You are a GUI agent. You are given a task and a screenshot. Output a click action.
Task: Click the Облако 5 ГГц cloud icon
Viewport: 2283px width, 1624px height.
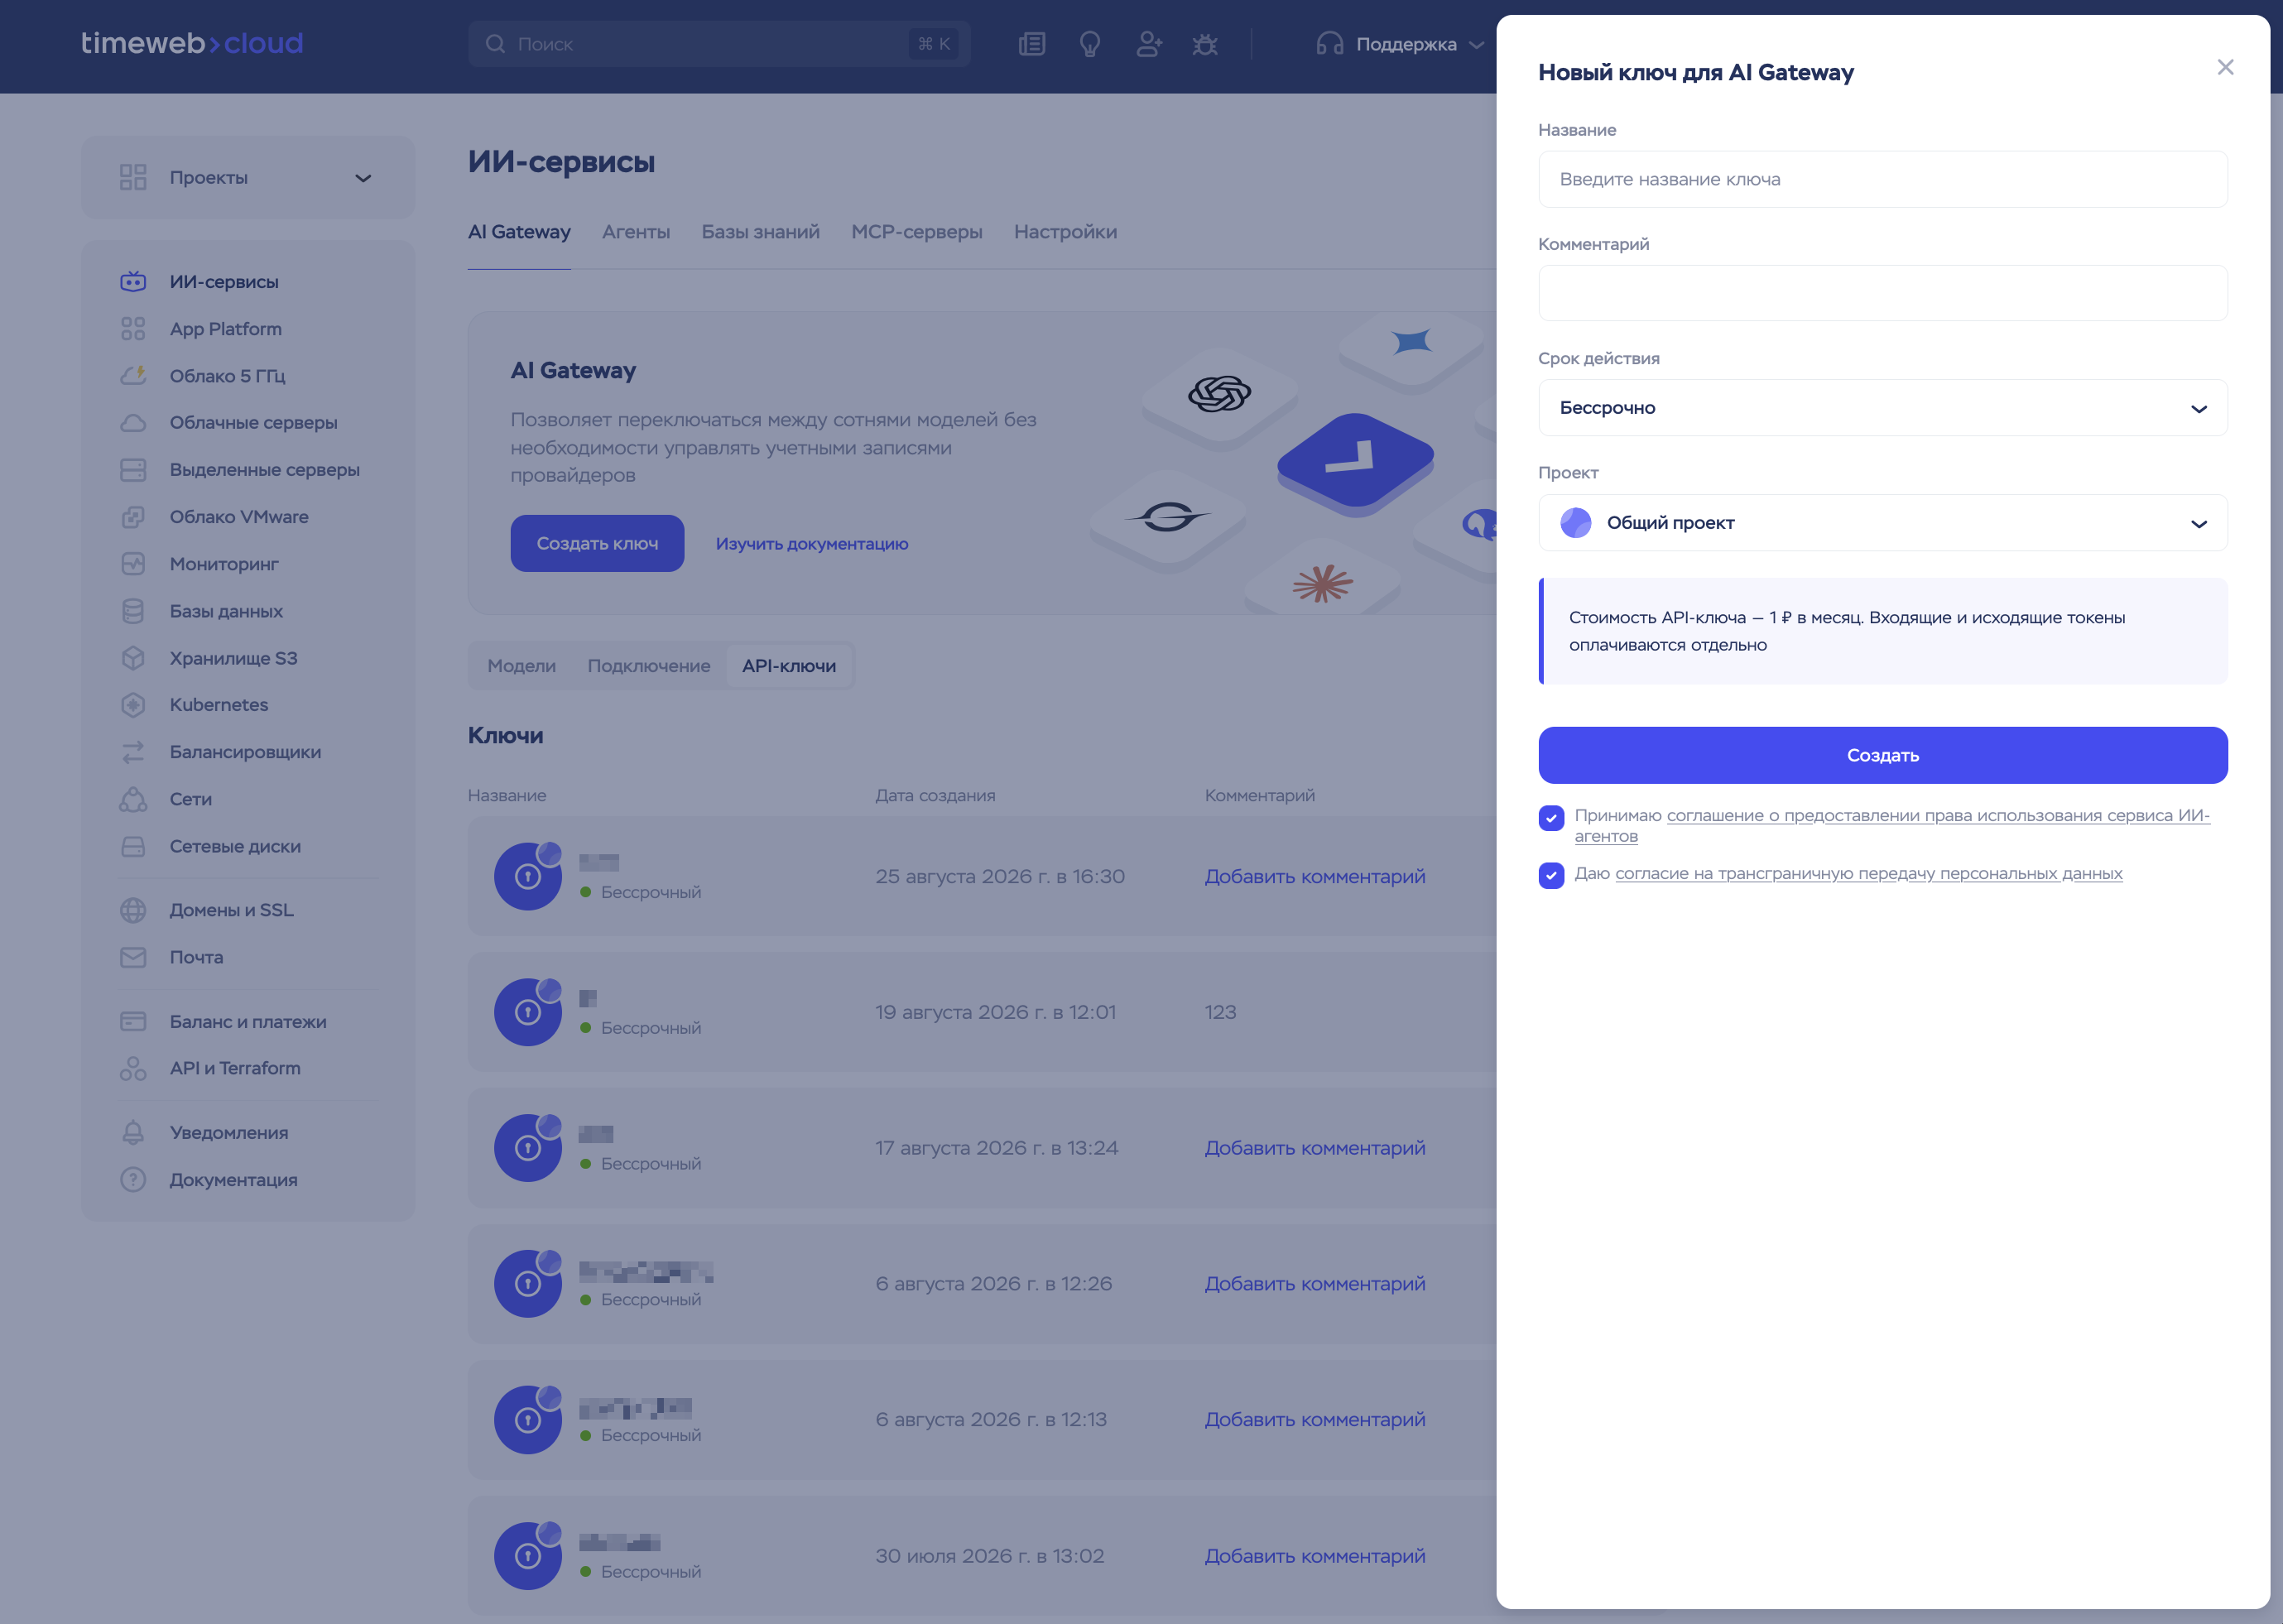(133, 376)
